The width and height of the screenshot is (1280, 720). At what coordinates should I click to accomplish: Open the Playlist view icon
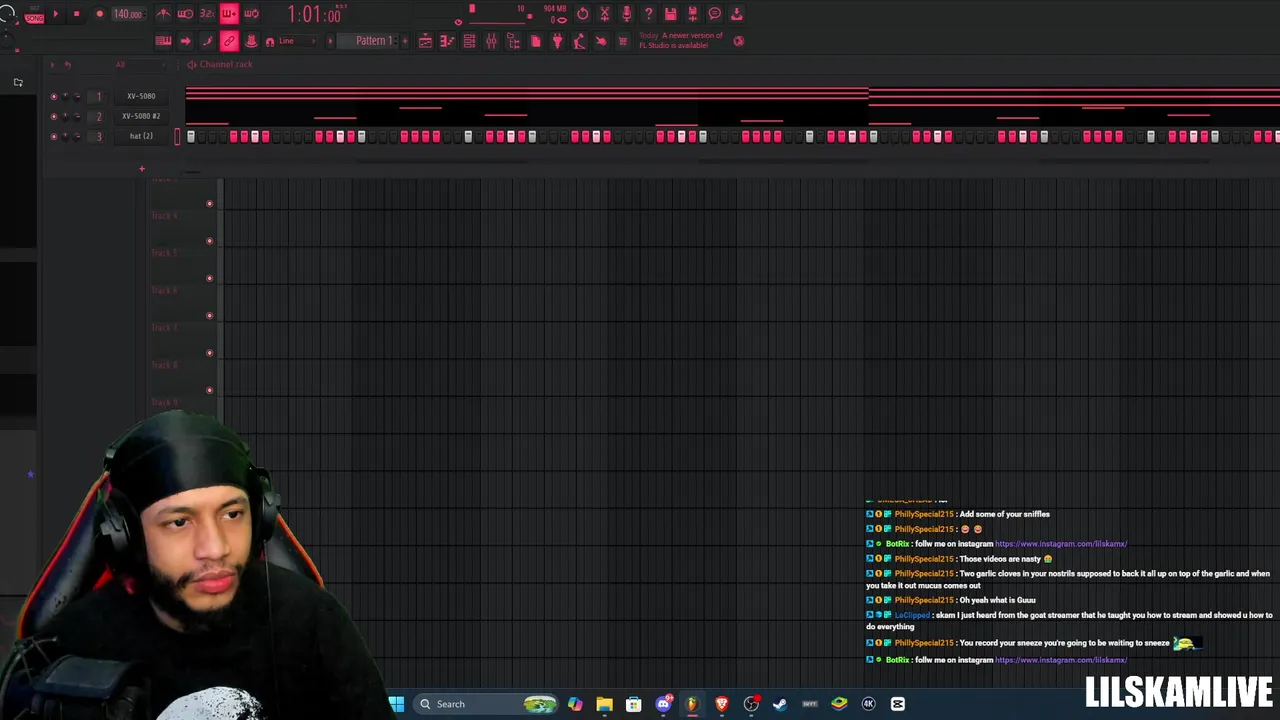coord(425,41)
